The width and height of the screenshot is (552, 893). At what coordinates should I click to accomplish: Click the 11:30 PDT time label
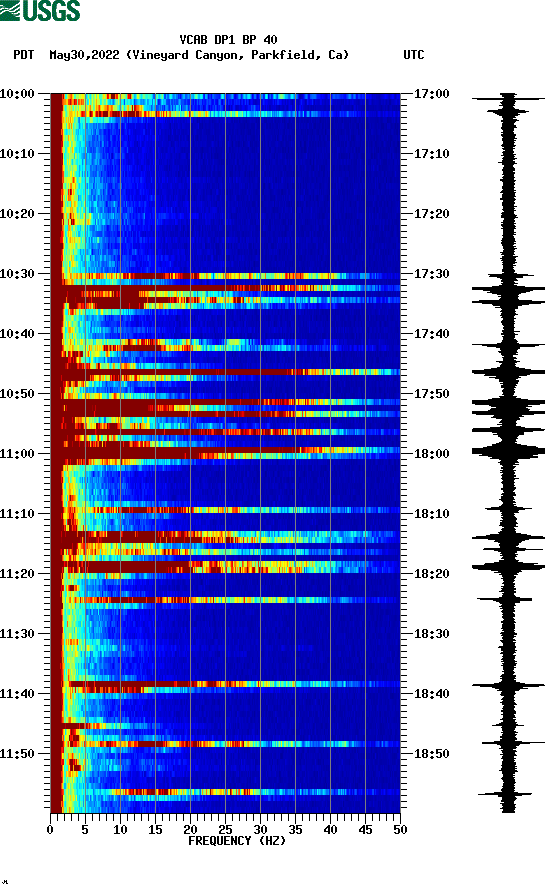point(17,634)
